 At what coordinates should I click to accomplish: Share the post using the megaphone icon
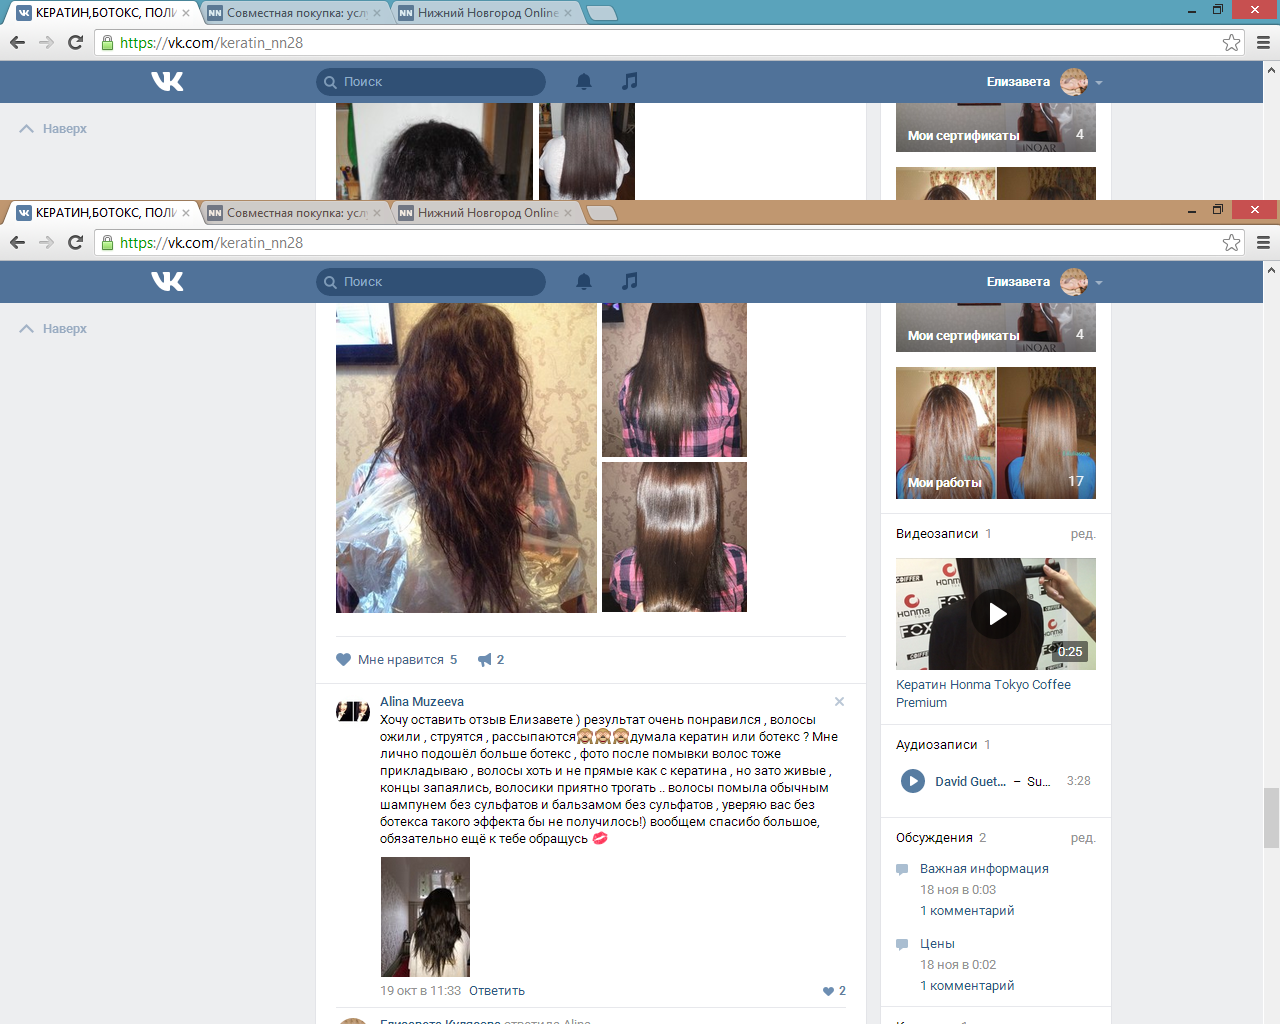[485, 660]
